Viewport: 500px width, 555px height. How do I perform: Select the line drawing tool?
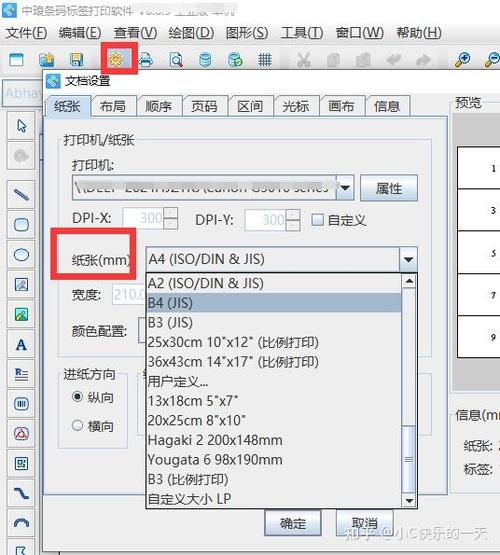pos(21,194)
